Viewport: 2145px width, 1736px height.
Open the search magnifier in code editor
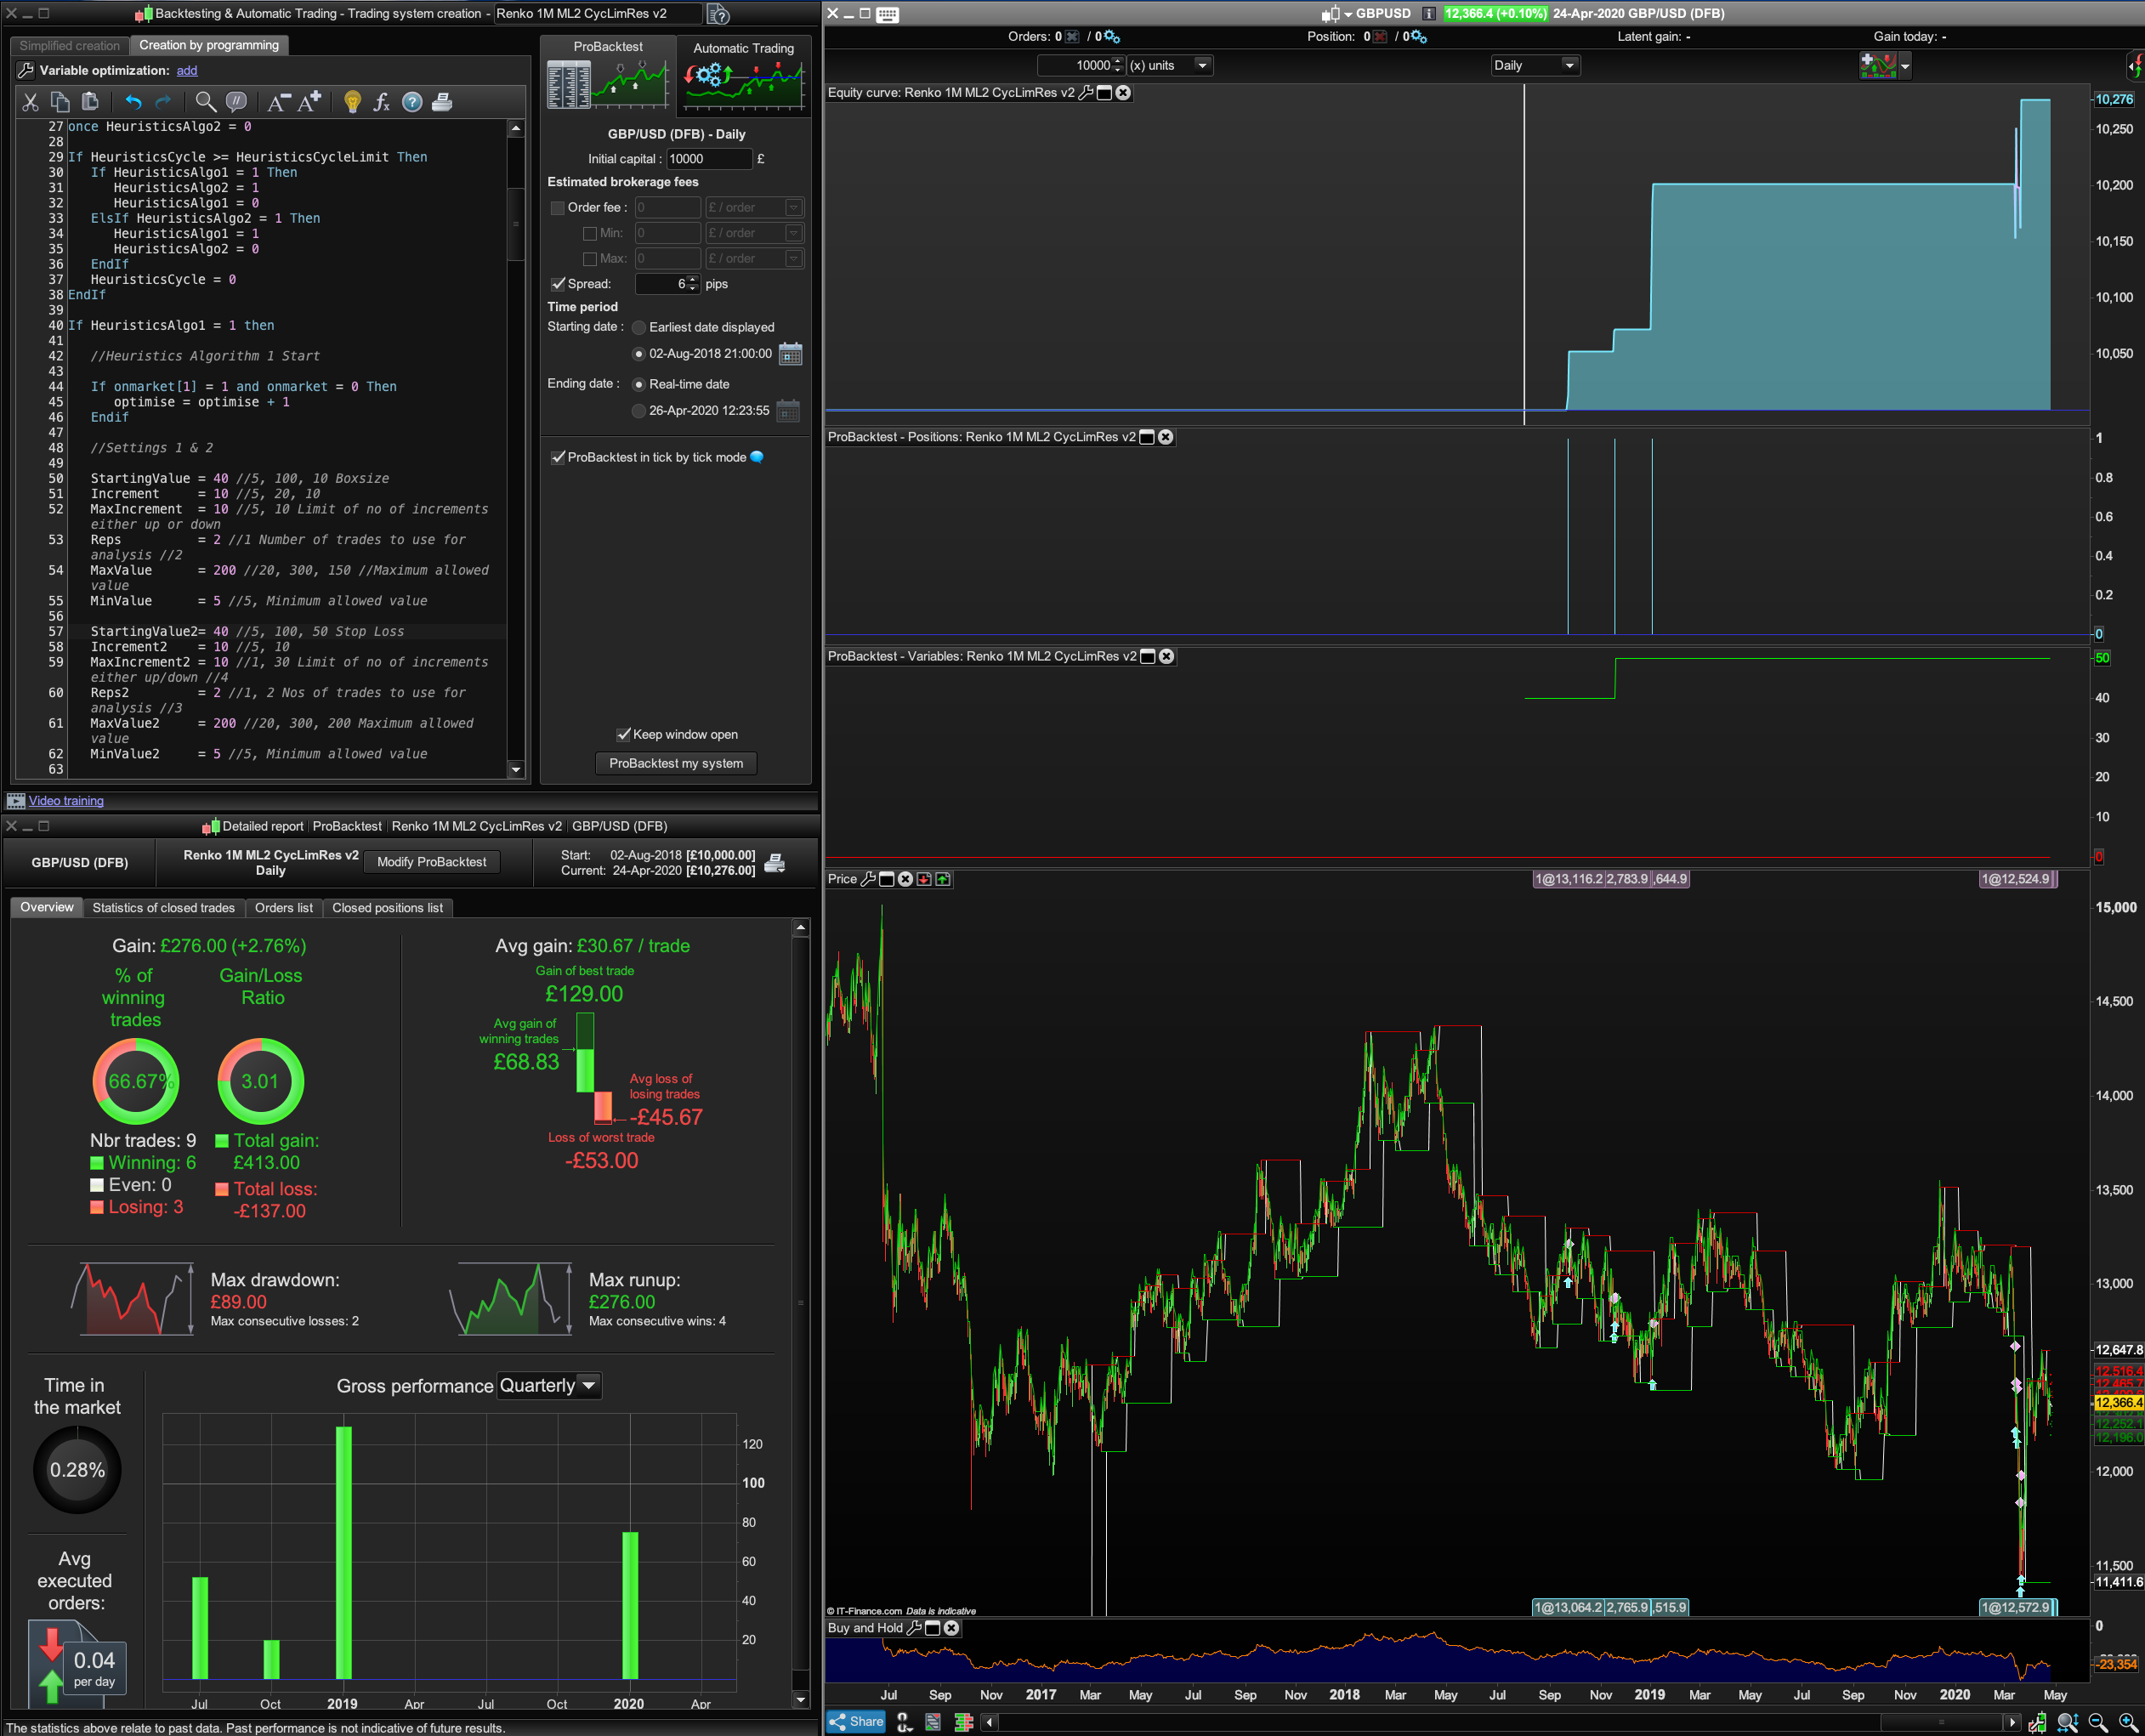pos(205,102)
